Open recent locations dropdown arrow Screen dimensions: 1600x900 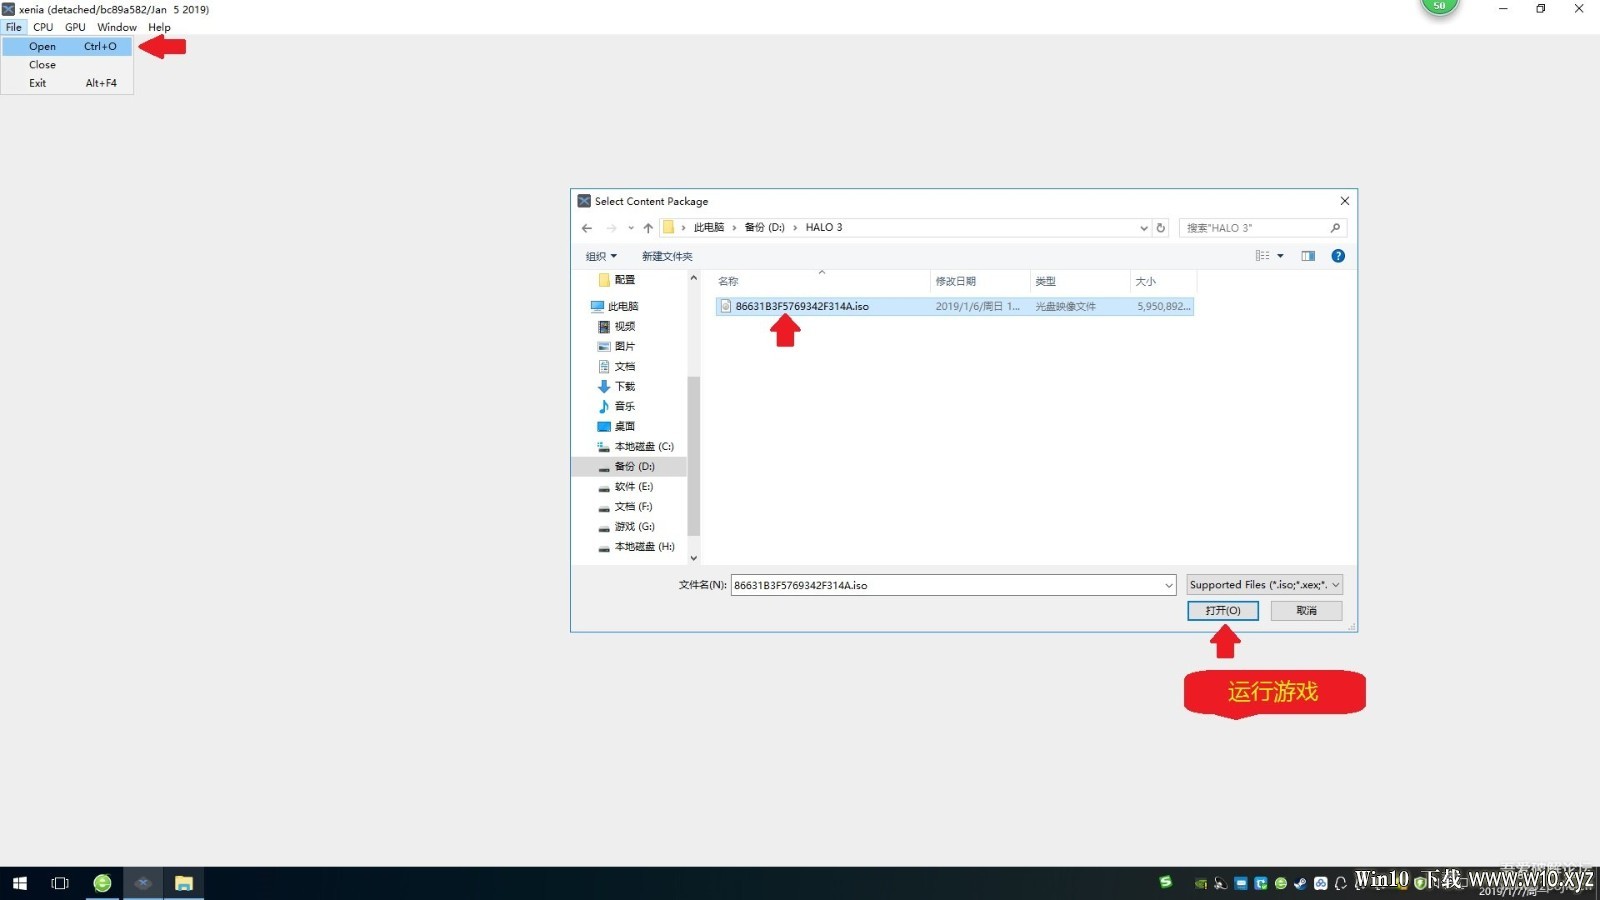click(x=631, y=228)
